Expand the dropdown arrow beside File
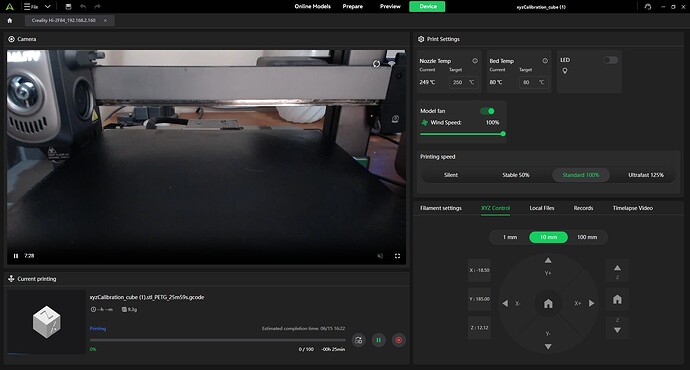Viewport: 690px width, 370px height. [x=48, y=7]
